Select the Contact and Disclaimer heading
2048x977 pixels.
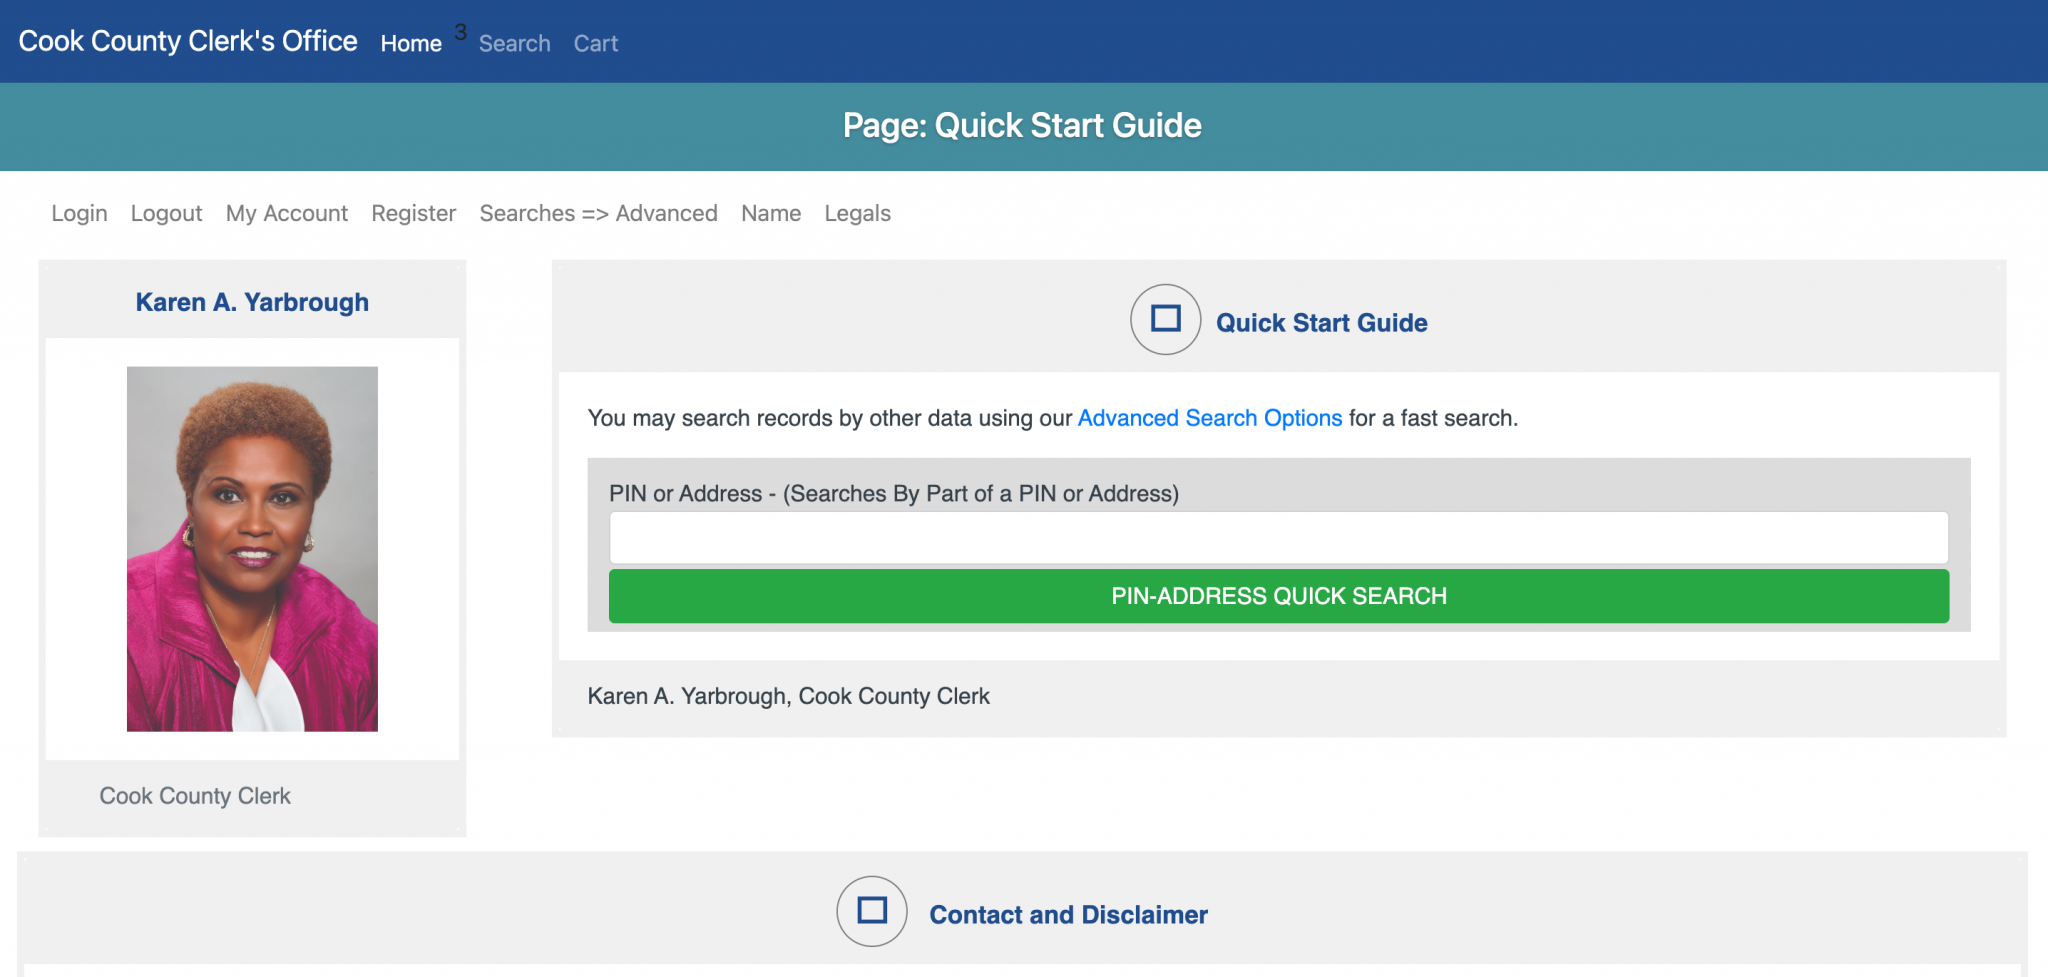(1068, 915)
